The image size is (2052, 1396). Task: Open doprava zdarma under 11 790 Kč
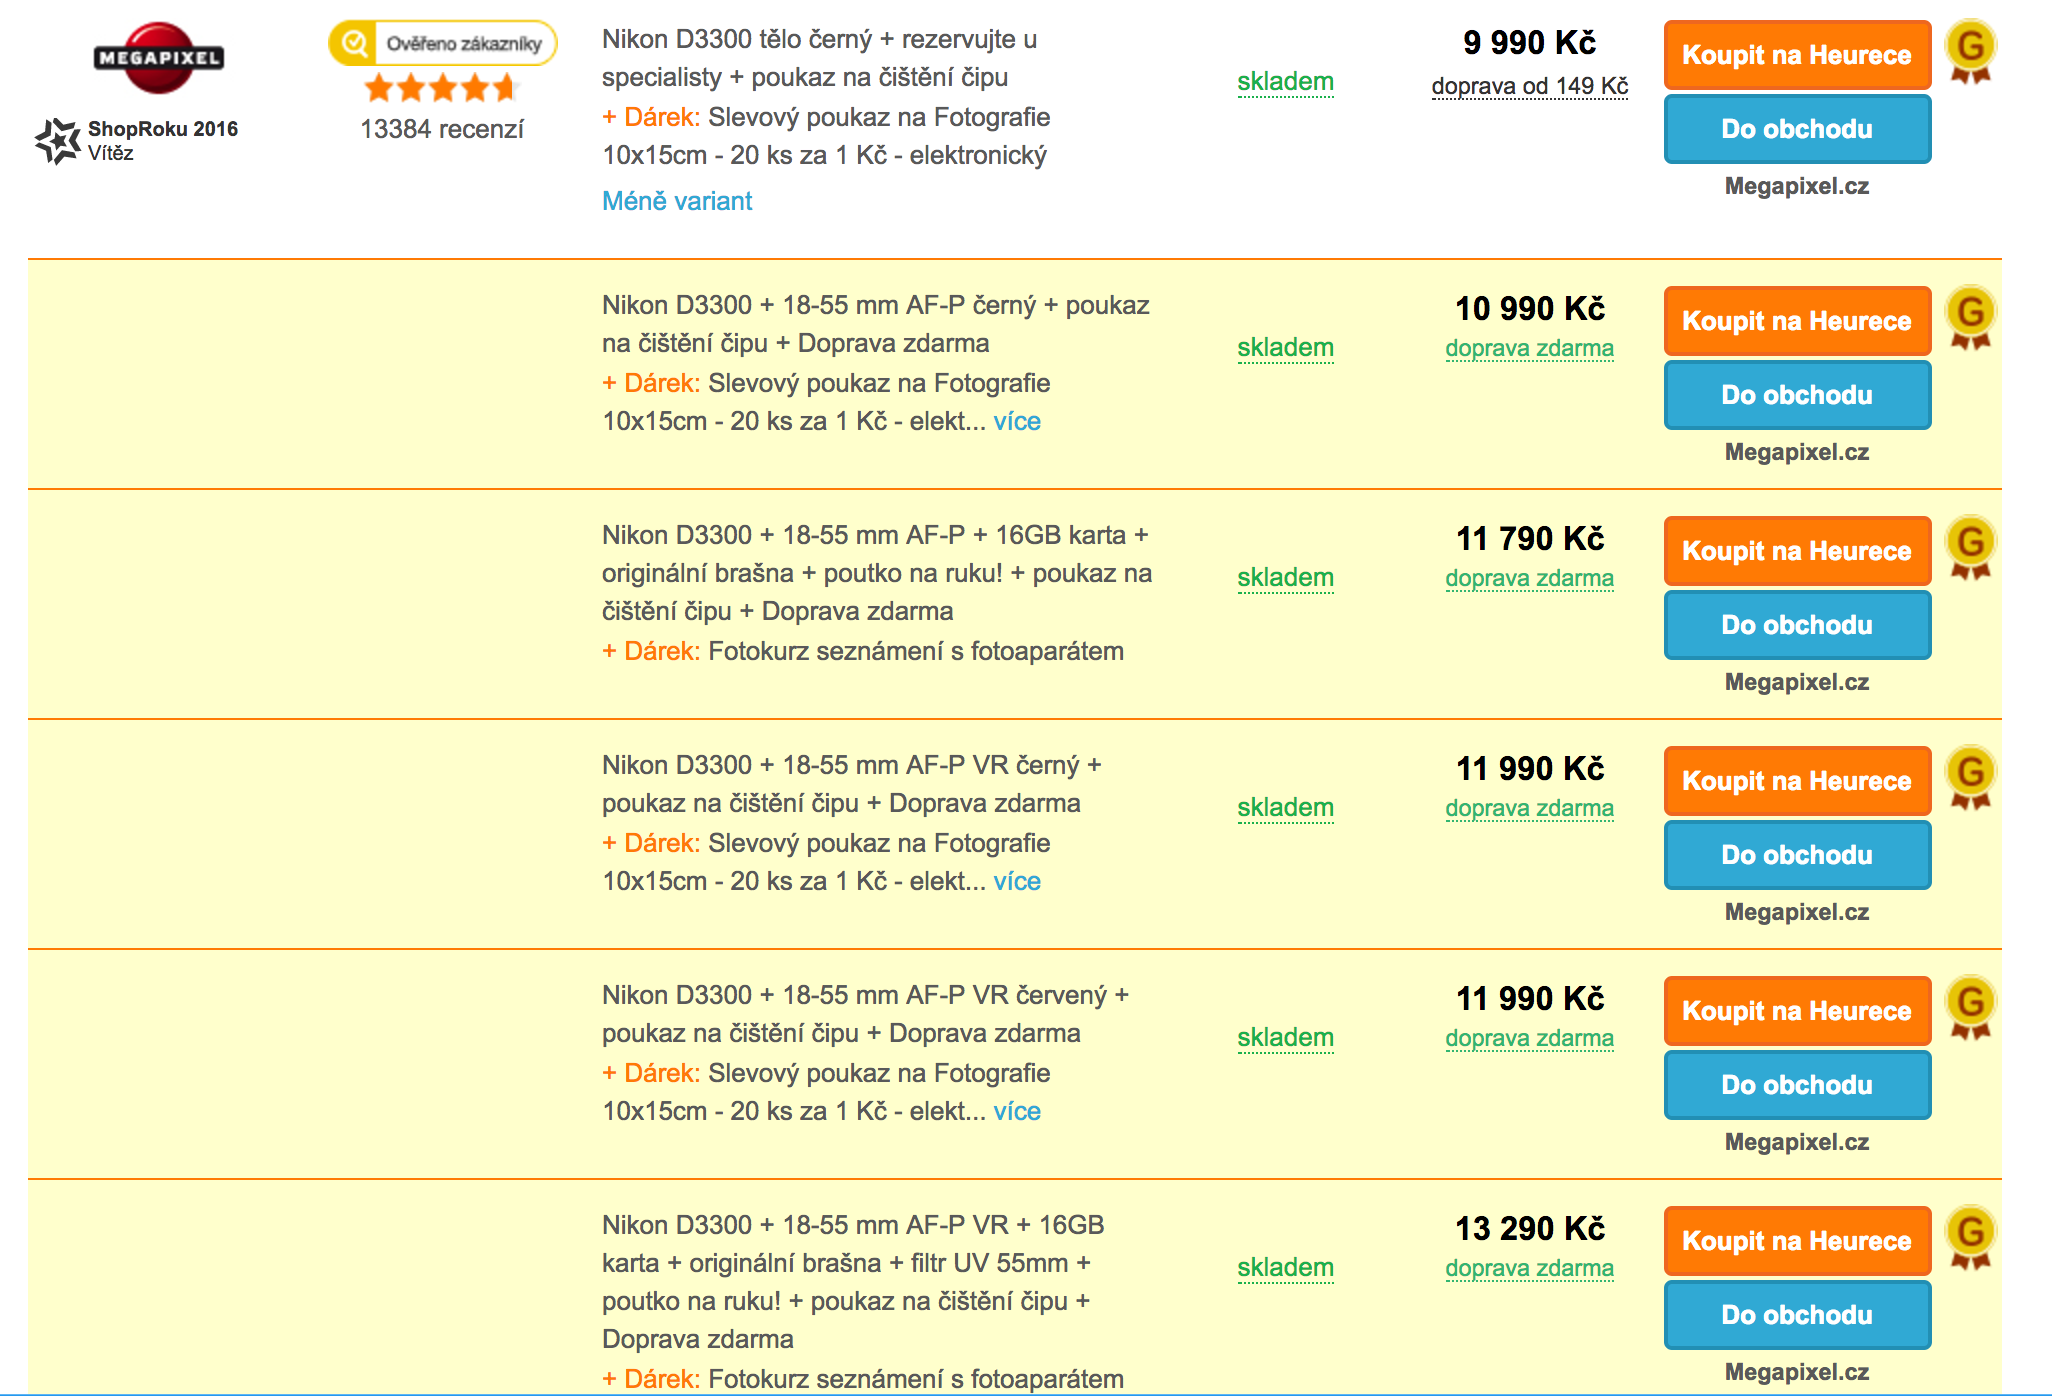[x=1529, y=578]
